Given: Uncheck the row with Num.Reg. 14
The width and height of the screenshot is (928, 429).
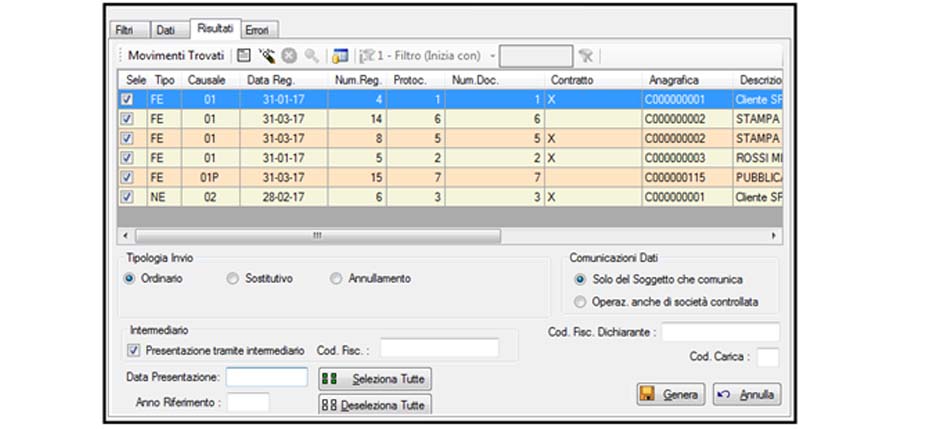Looking at the screenshot, I should coord(127,119).
